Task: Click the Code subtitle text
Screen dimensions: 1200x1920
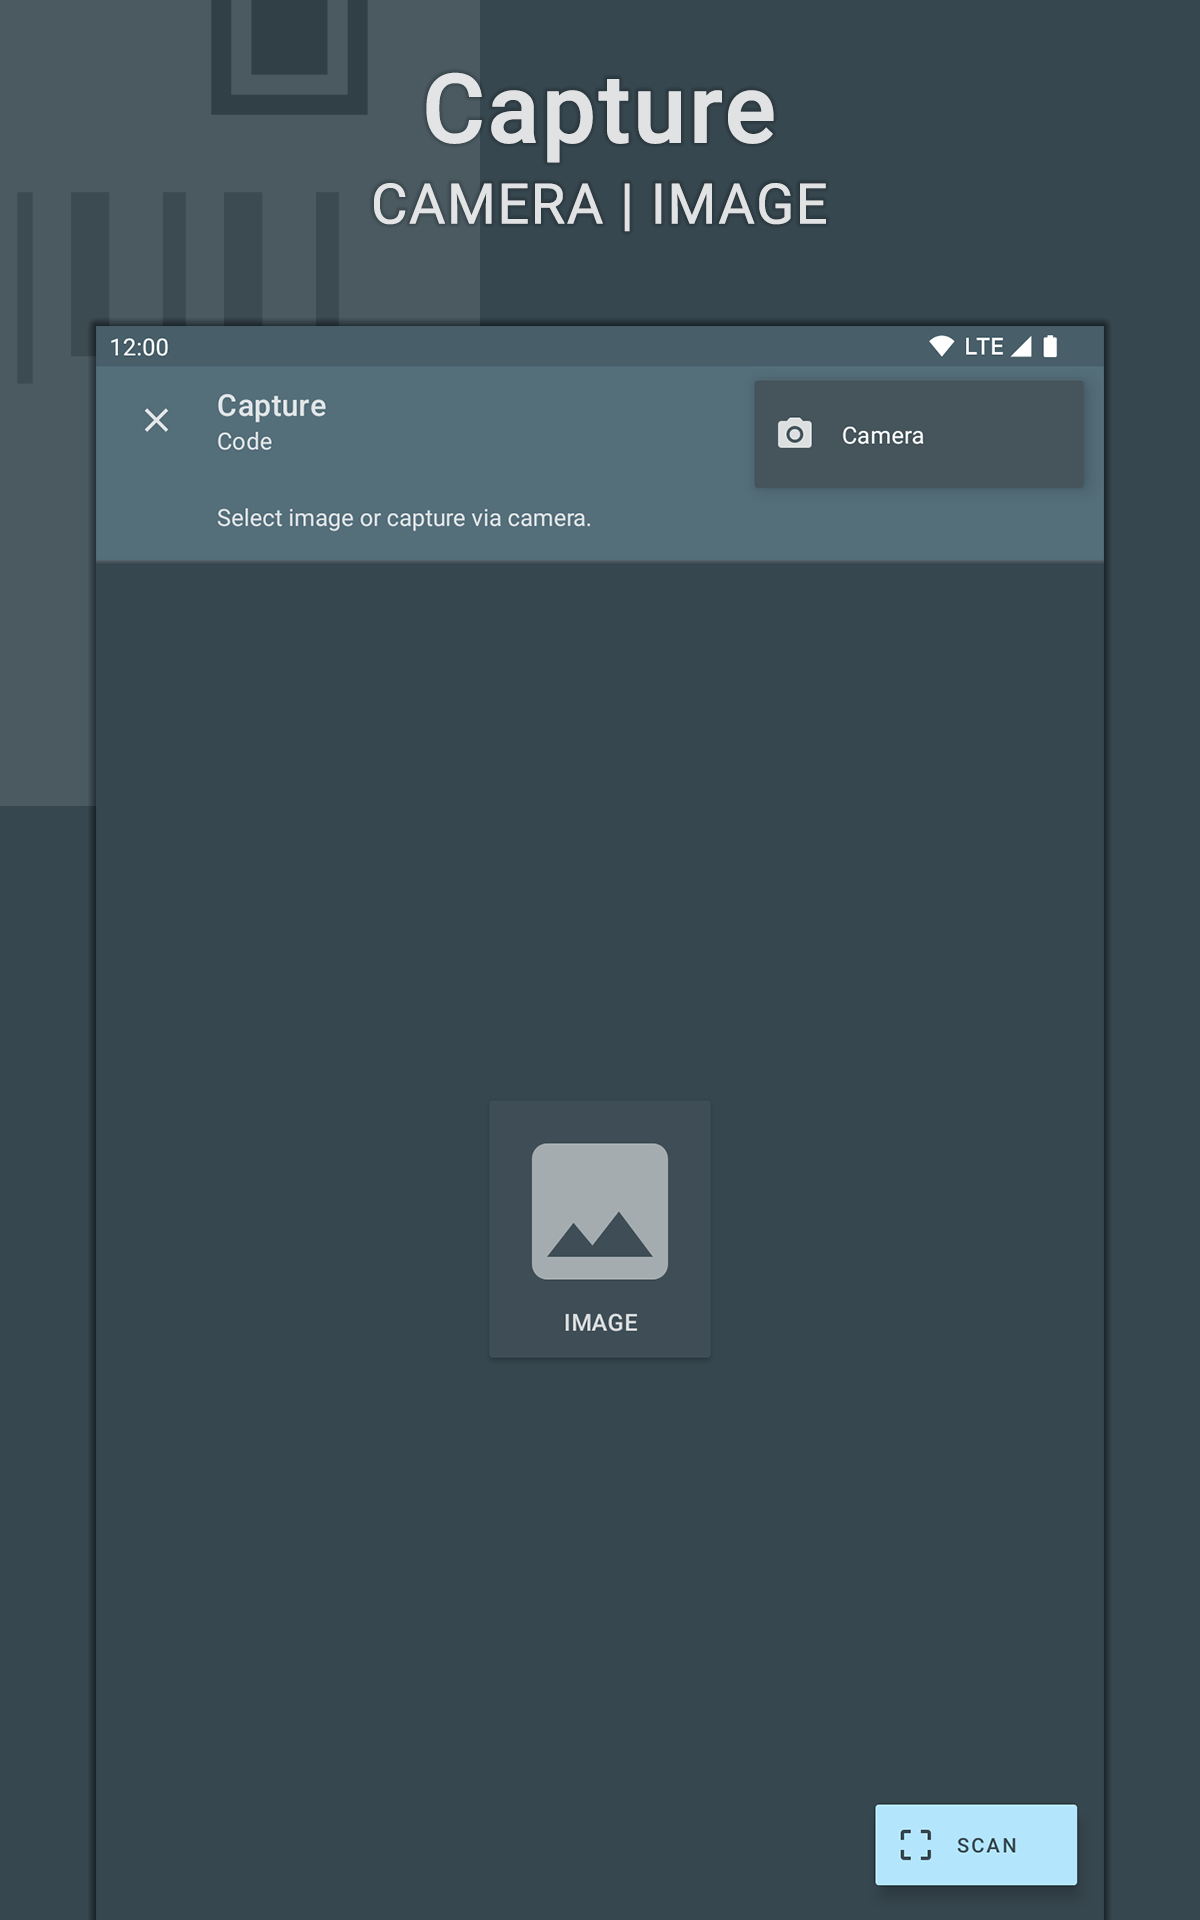Action: point(244,441)
